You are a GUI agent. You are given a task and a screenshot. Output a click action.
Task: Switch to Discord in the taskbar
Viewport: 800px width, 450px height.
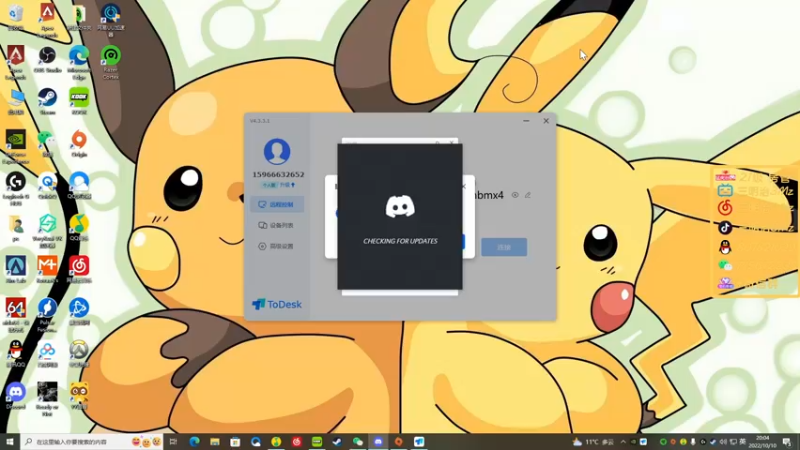(378, 441)
